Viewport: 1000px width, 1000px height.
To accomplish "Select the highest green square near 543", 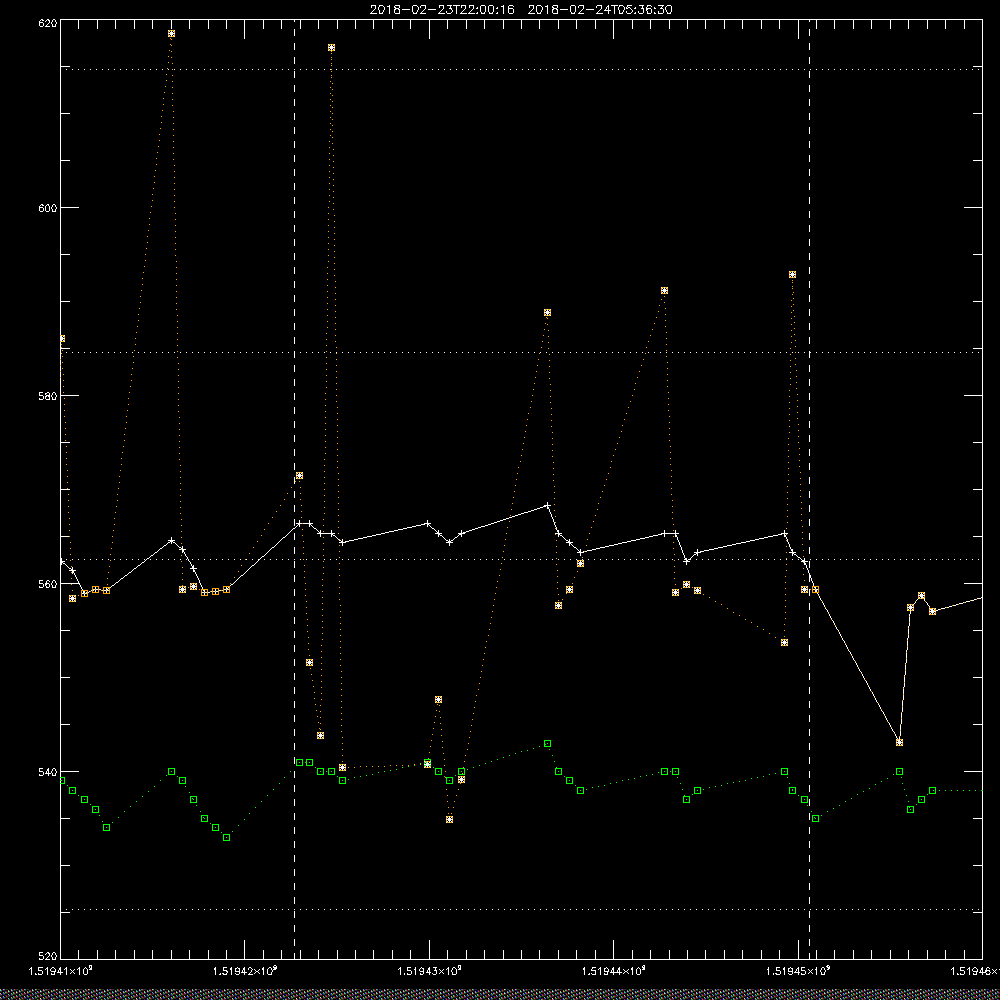I will [548, 744].
